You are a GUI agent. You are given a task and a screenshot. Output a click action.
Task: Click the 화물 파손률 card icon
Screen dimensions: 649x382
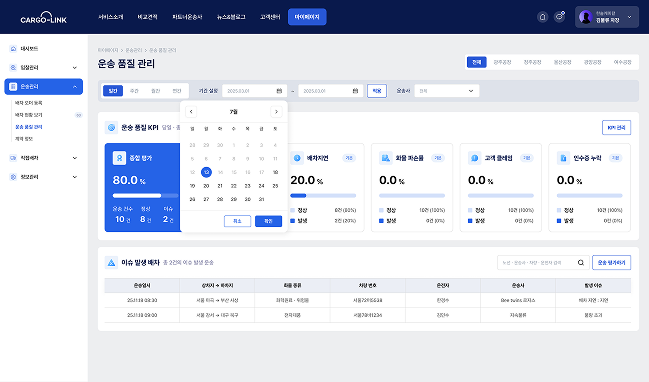coord(386,158)
